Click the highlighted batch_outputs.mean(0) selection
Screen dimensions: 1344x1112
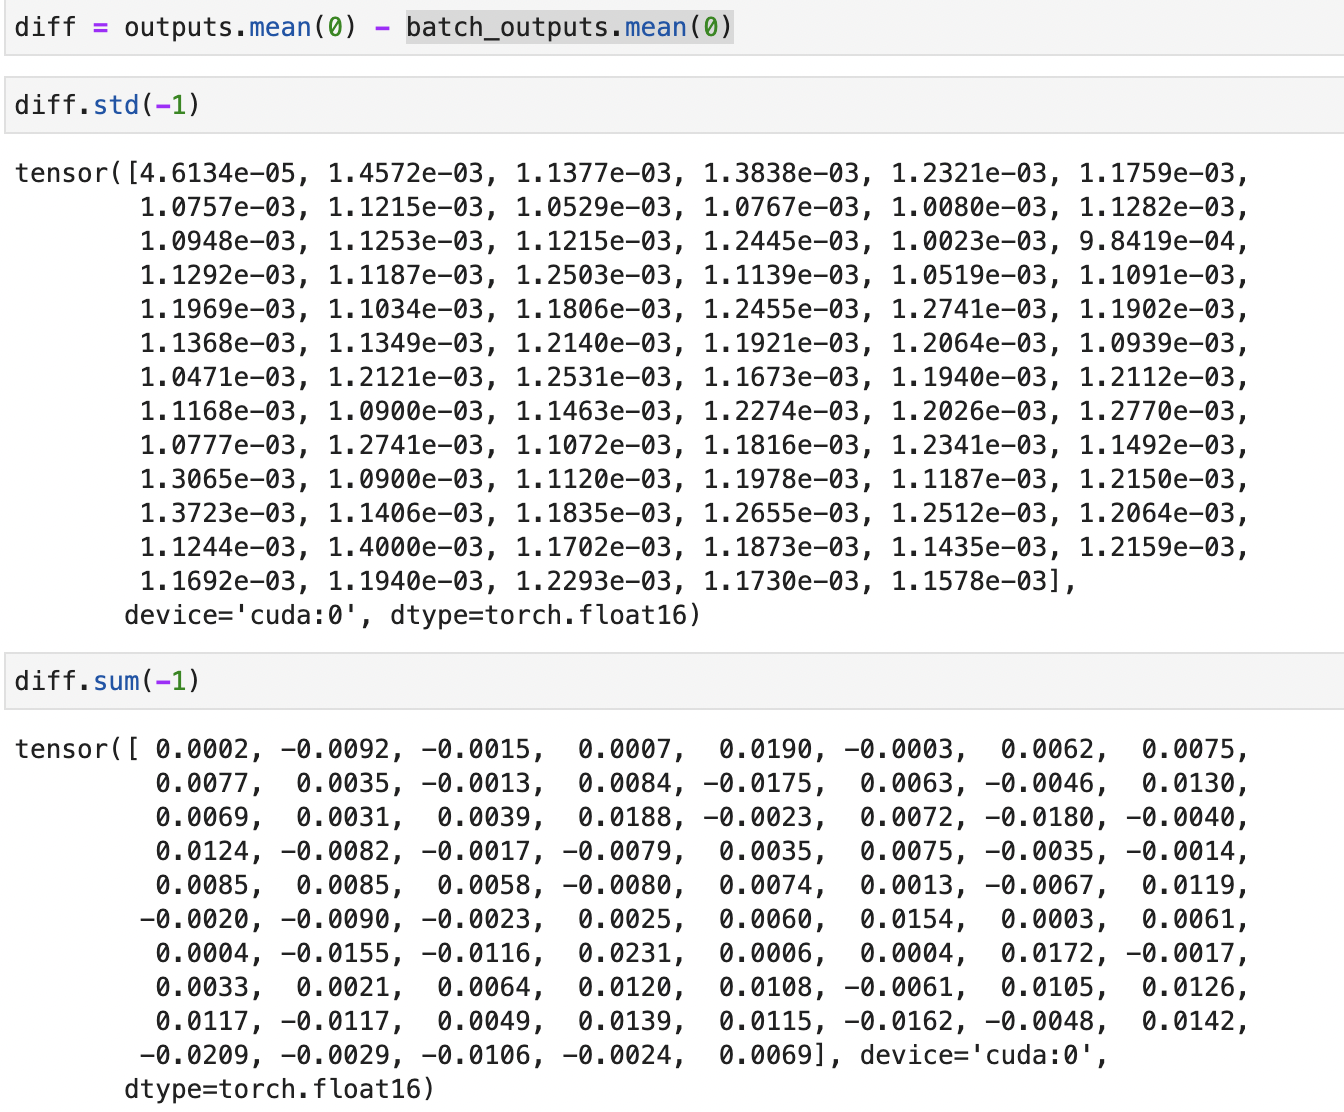[568, 27]
